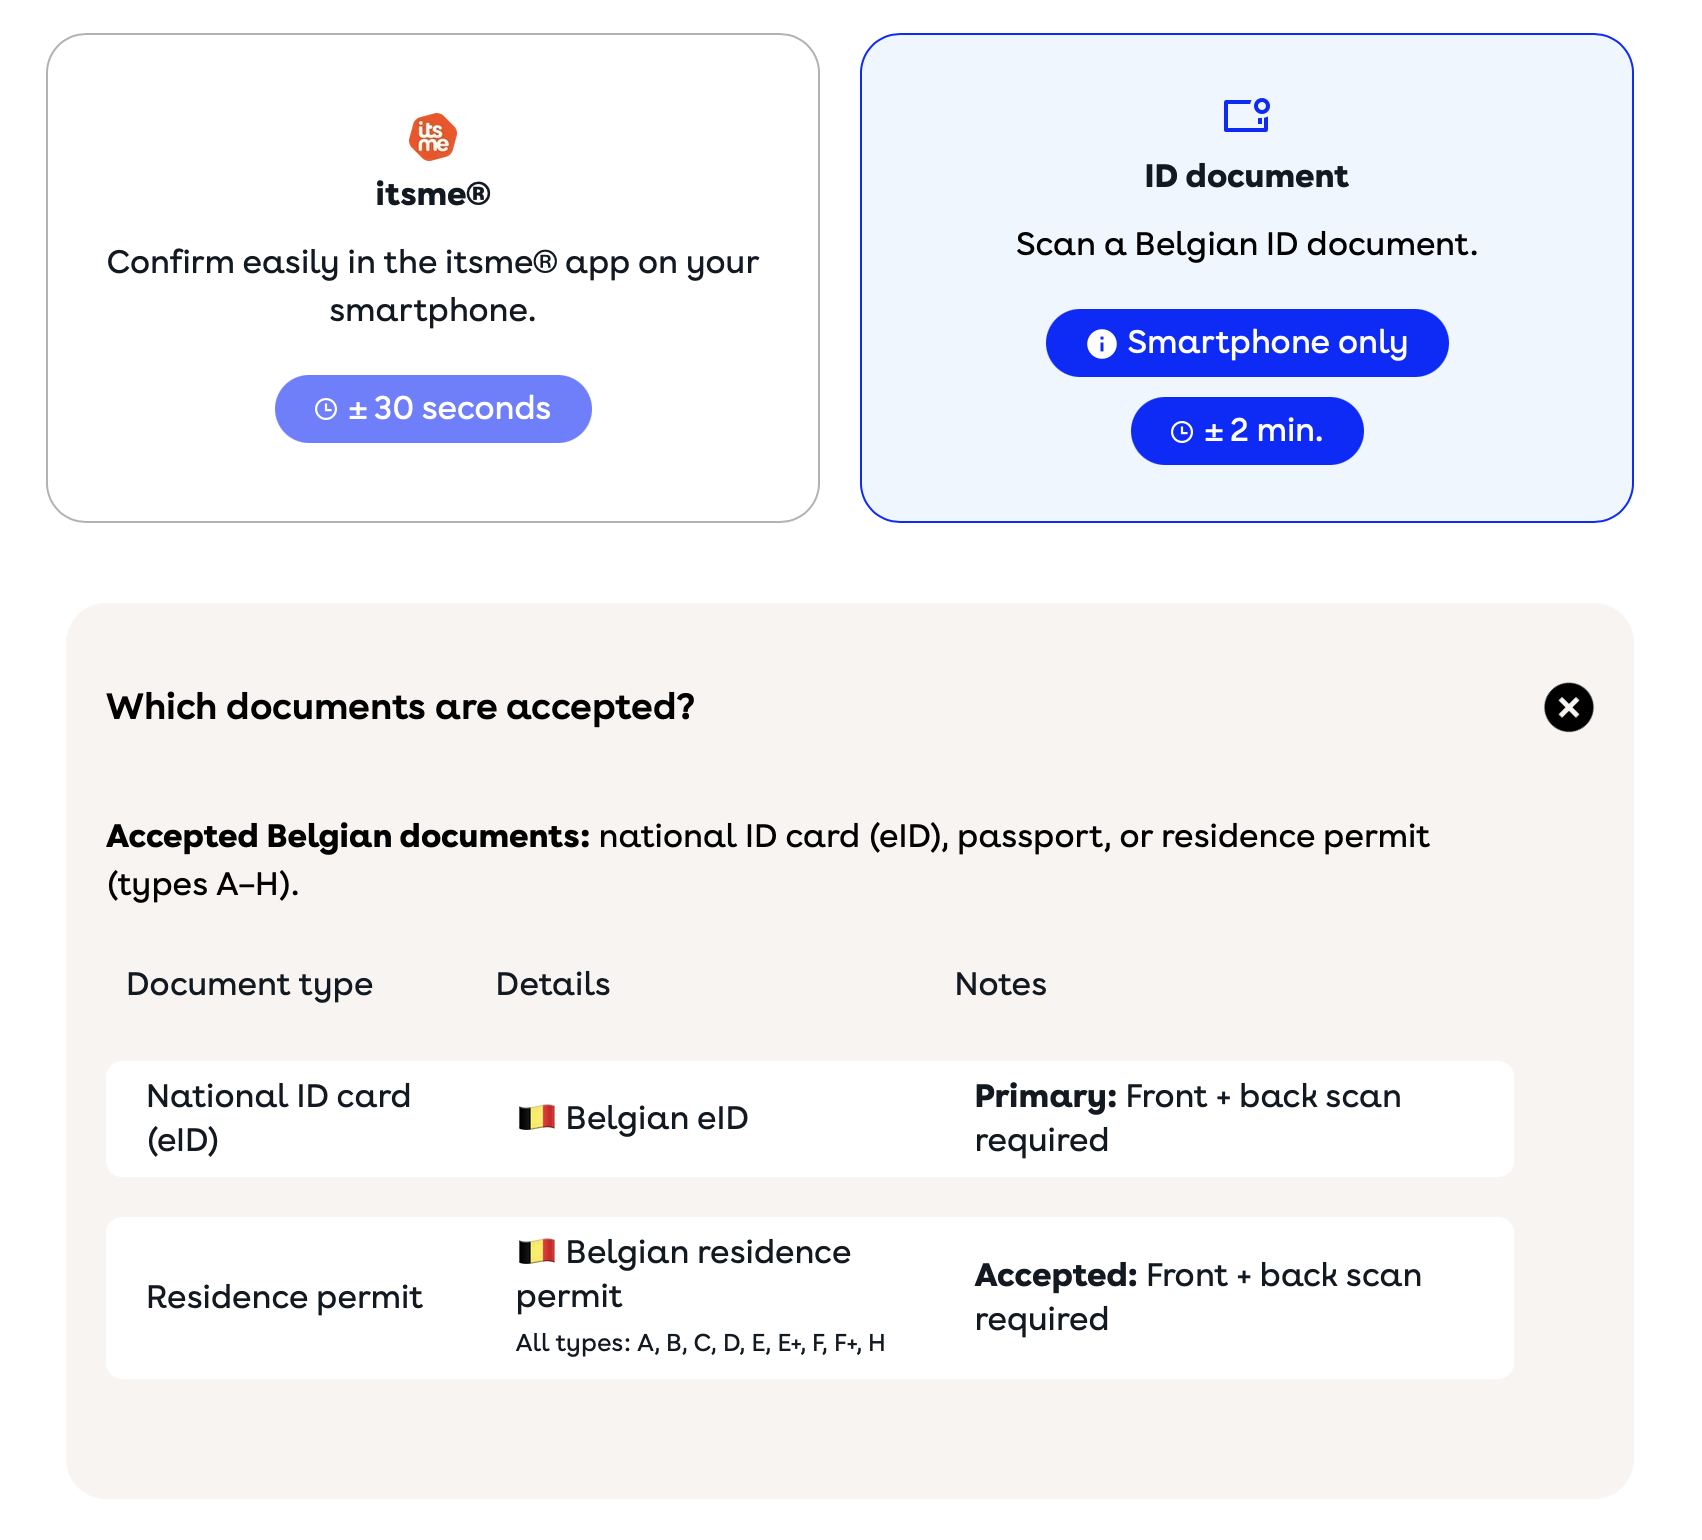
Task: Click the Document type column header
Action: (250, 984)
